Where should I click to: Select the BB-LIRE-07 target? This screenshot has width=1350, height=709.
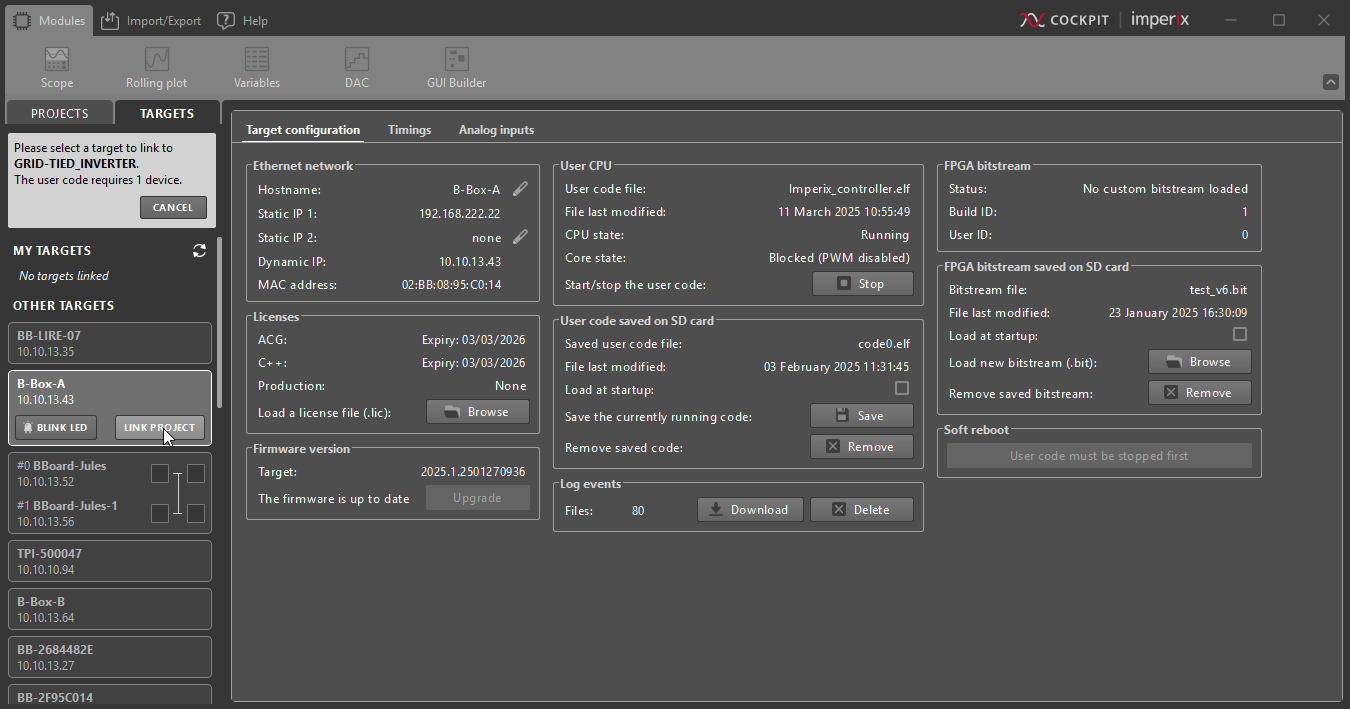tap(110, 343)
